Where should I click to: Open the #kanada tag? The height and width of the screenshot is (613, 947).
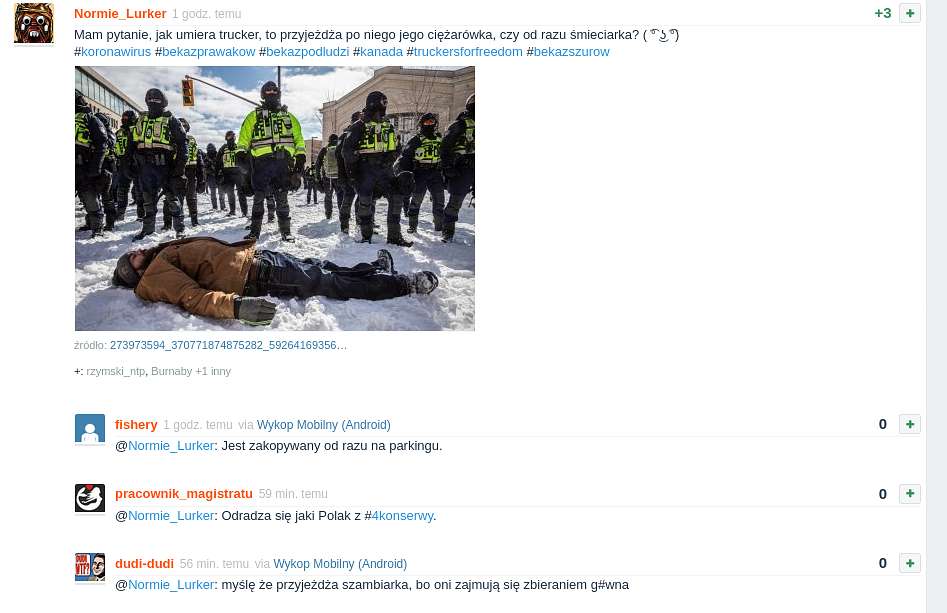pos(378,52)
